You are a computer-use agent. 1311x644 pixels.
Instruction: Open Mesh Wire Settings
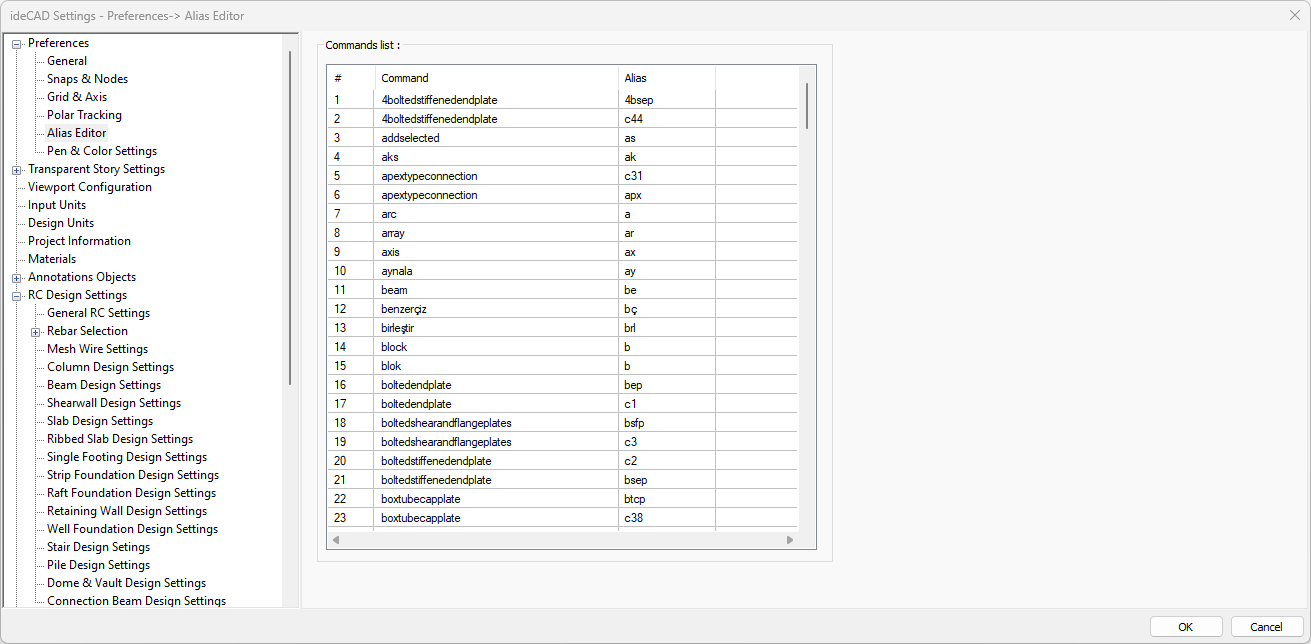[x=97, y=349]
